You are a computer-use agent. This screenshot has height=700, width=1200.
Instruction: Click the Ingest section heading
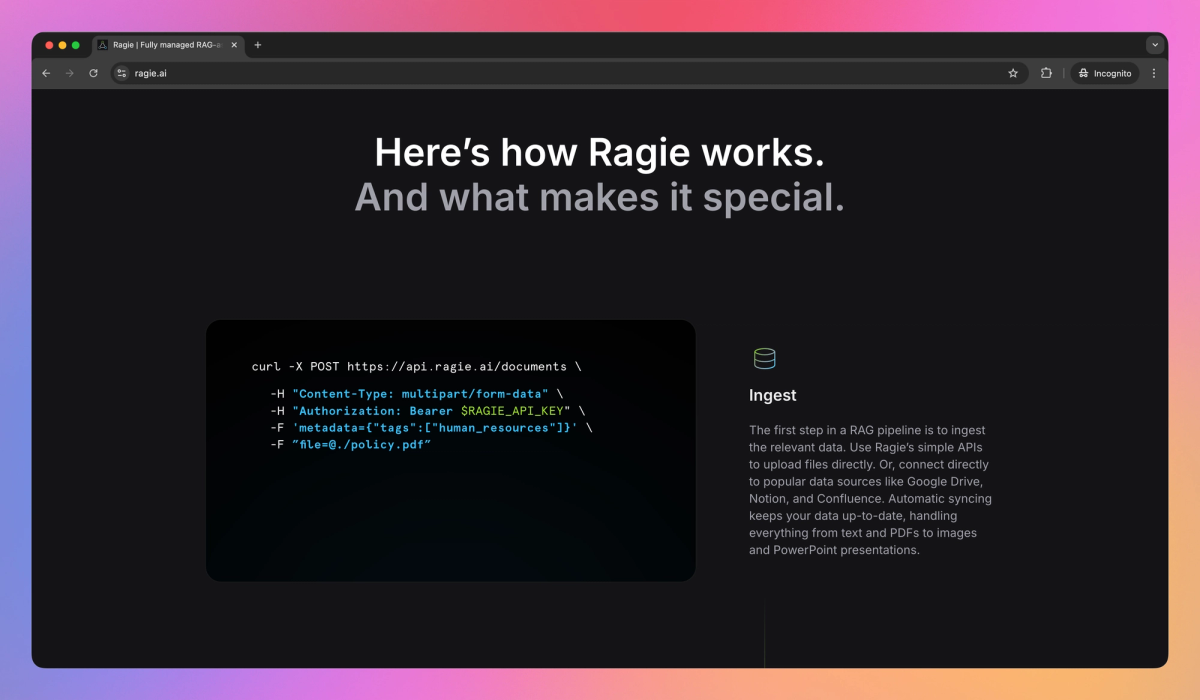tap(772, 395)
